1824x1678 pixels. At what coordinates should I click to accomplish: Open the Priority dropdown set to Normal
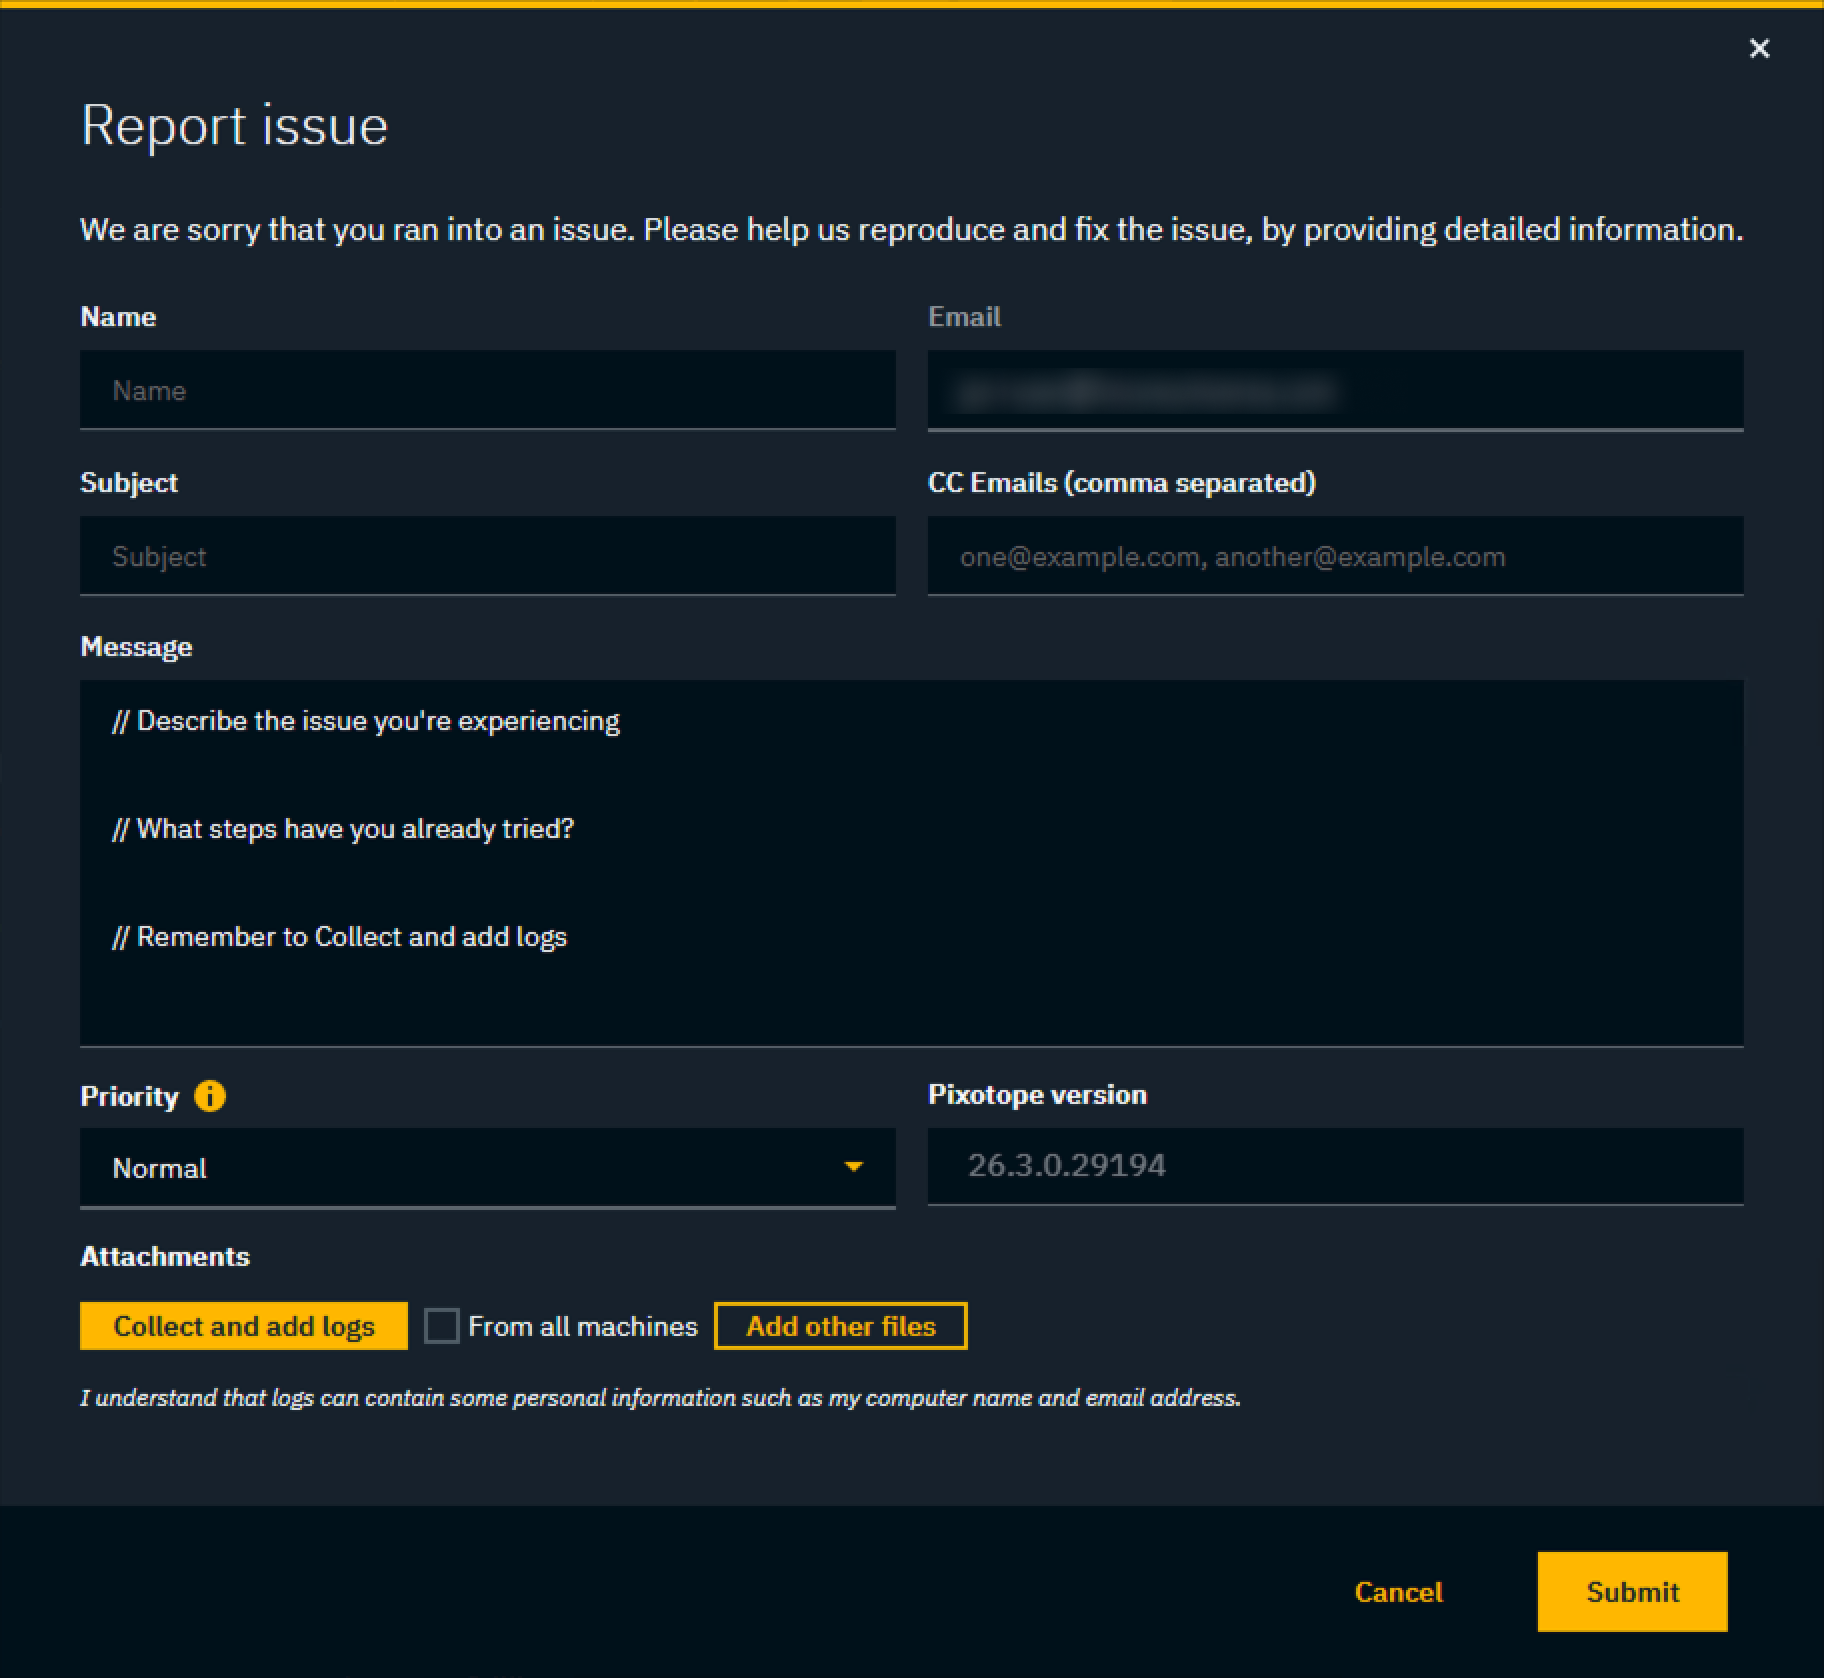click(488, 1168)
